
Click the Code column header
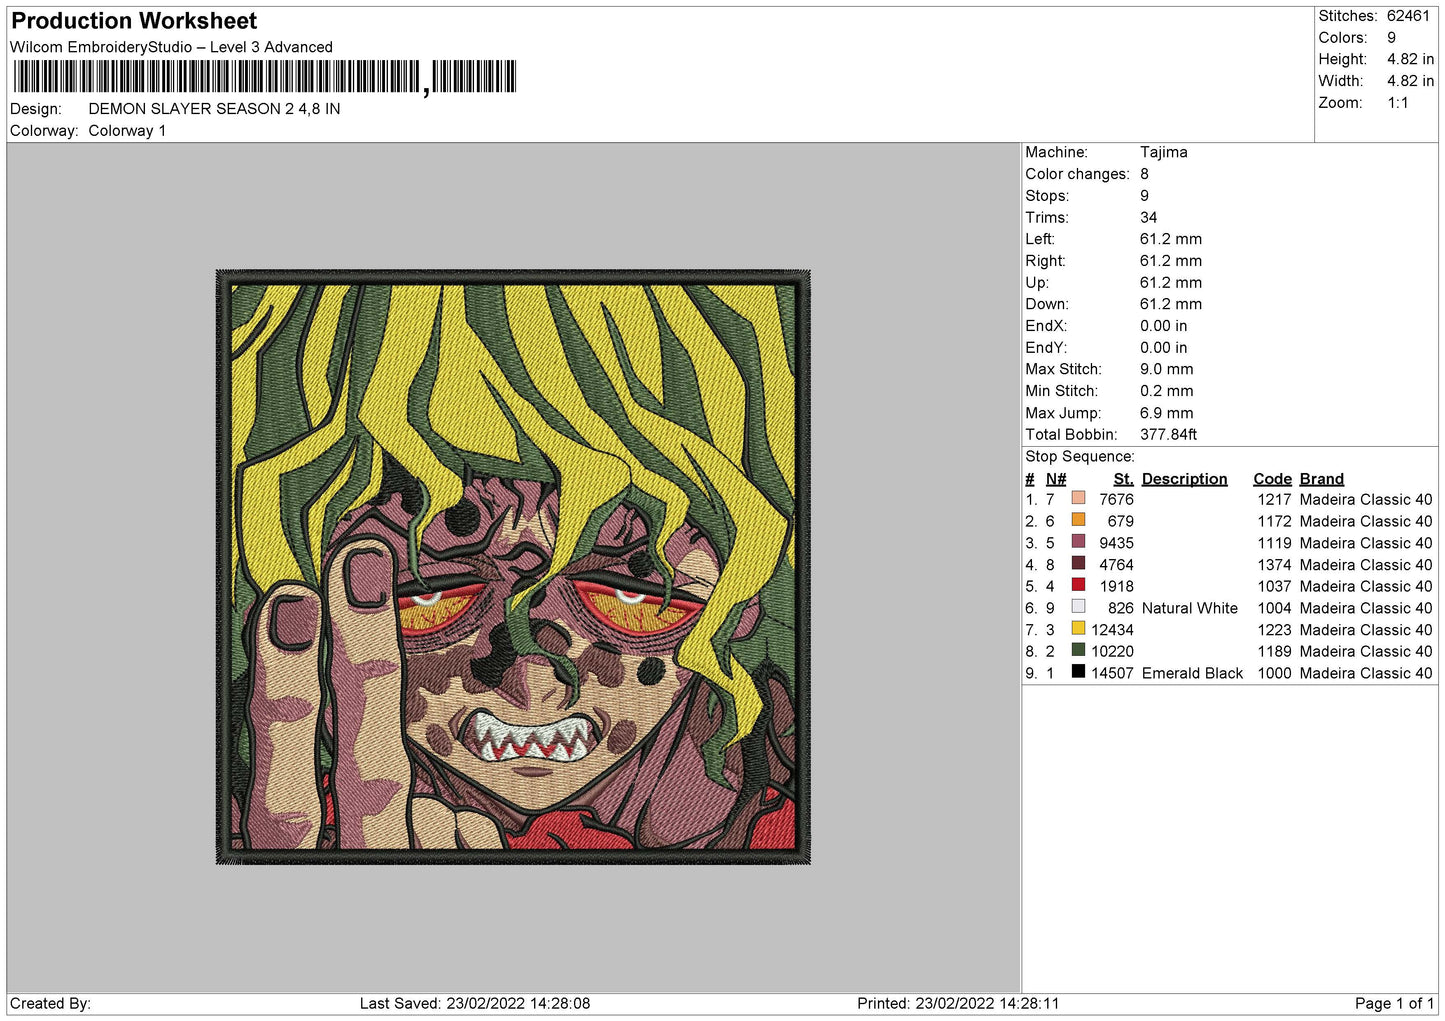(x=1272, y=479)
